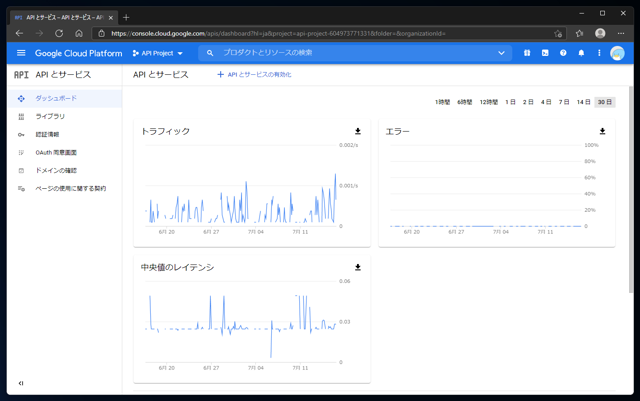Image resolution: width=640 pixels, height=401 pixels.
Task: Open the browser profile icon
Action: coord(600,33)
